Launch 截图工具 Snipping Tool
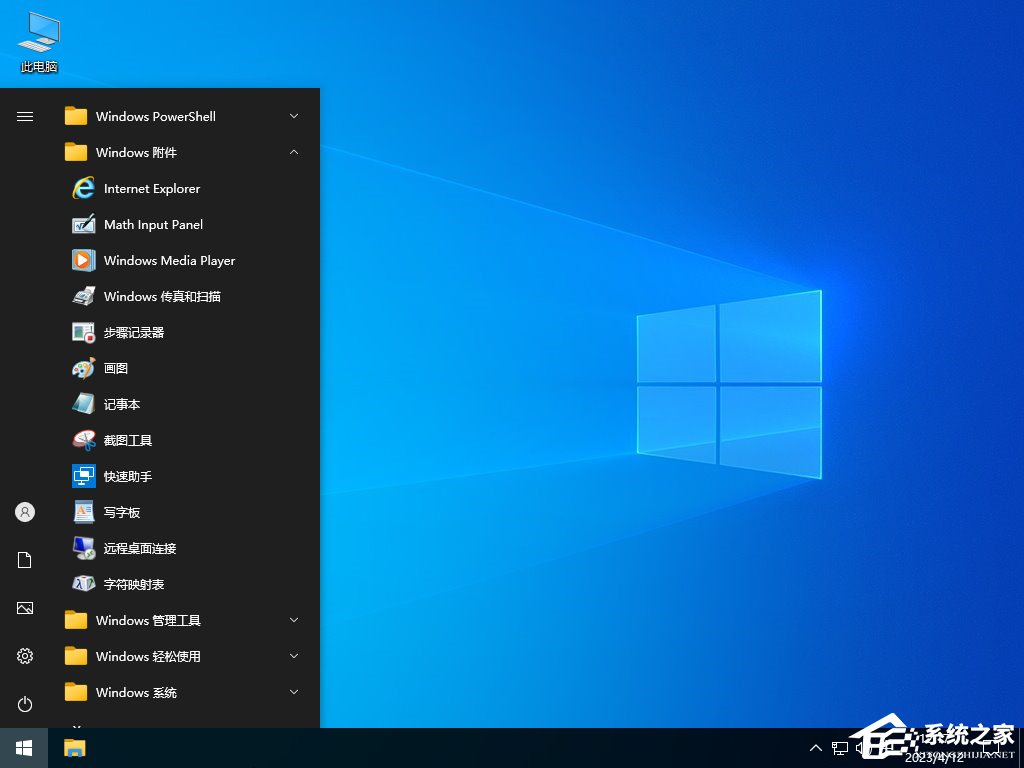Image resolution: width=1024 pixels, height=768 pixels. click(x=183, y=440)
